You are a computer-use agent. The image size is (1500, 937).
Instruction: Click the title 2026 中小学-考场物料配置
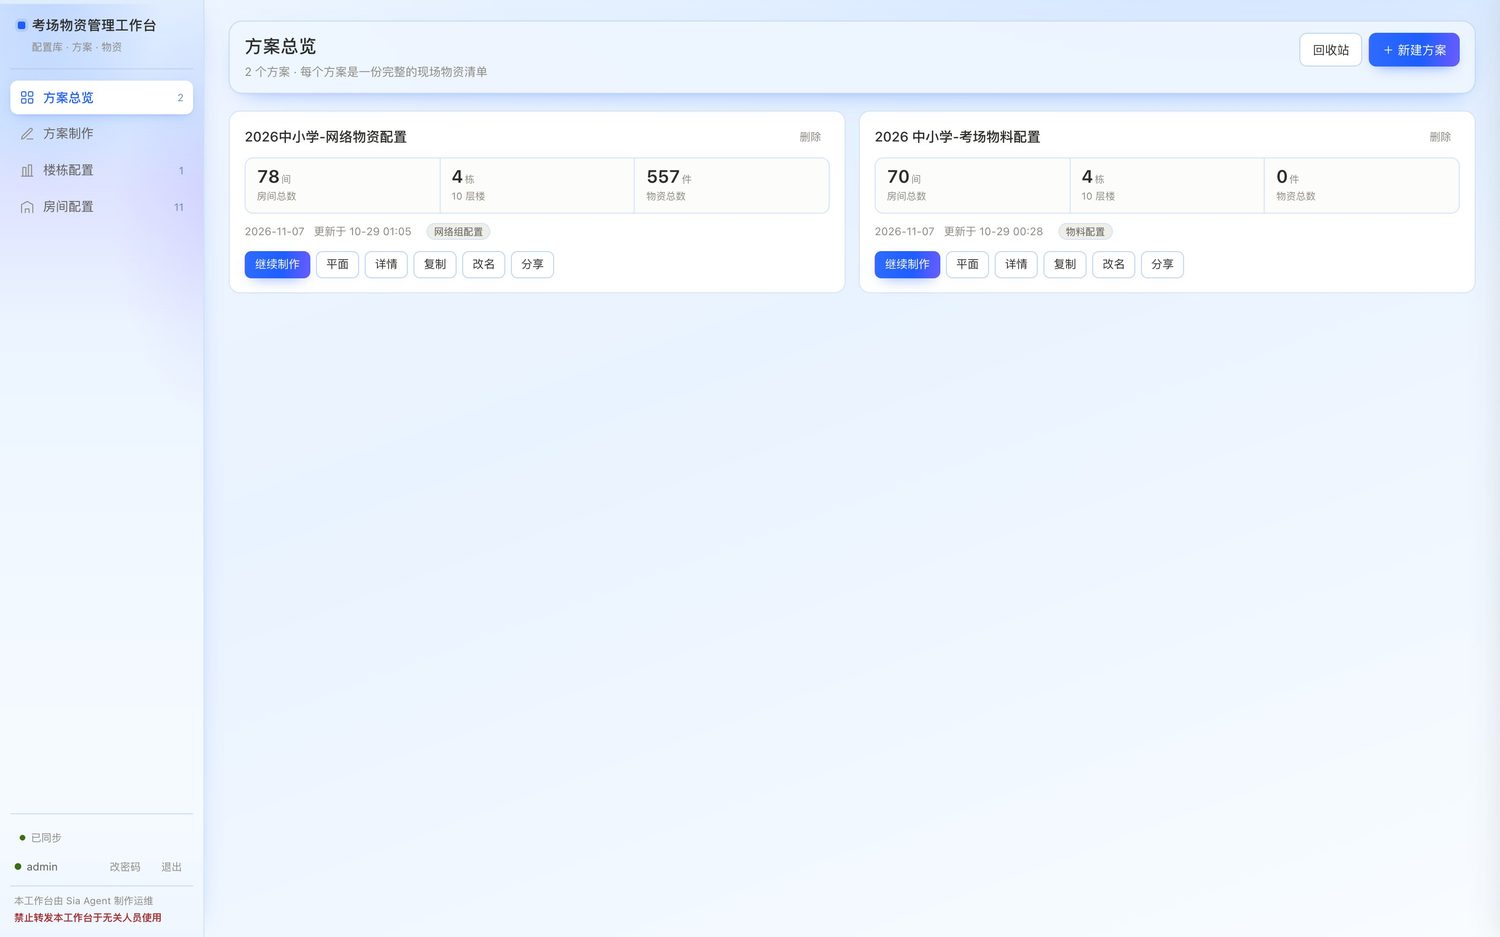[957, 137]
